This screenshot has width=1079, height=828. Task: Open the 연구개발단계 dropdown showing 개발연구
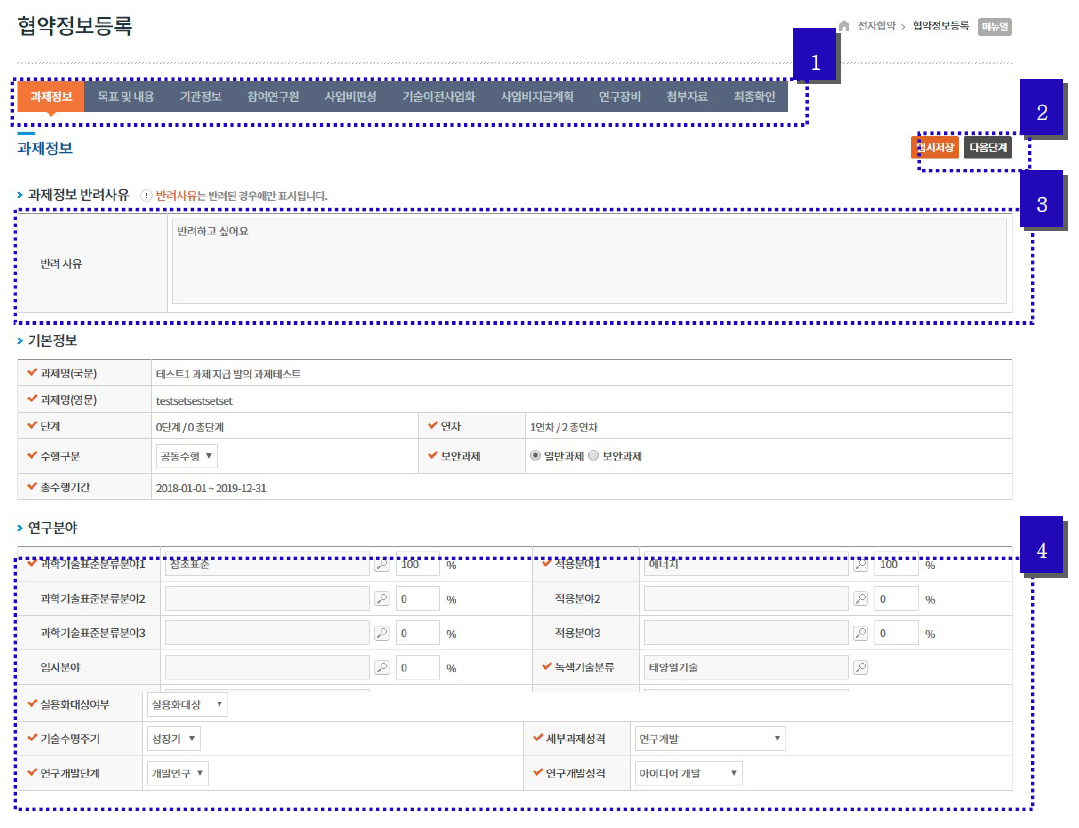(178, 773)
